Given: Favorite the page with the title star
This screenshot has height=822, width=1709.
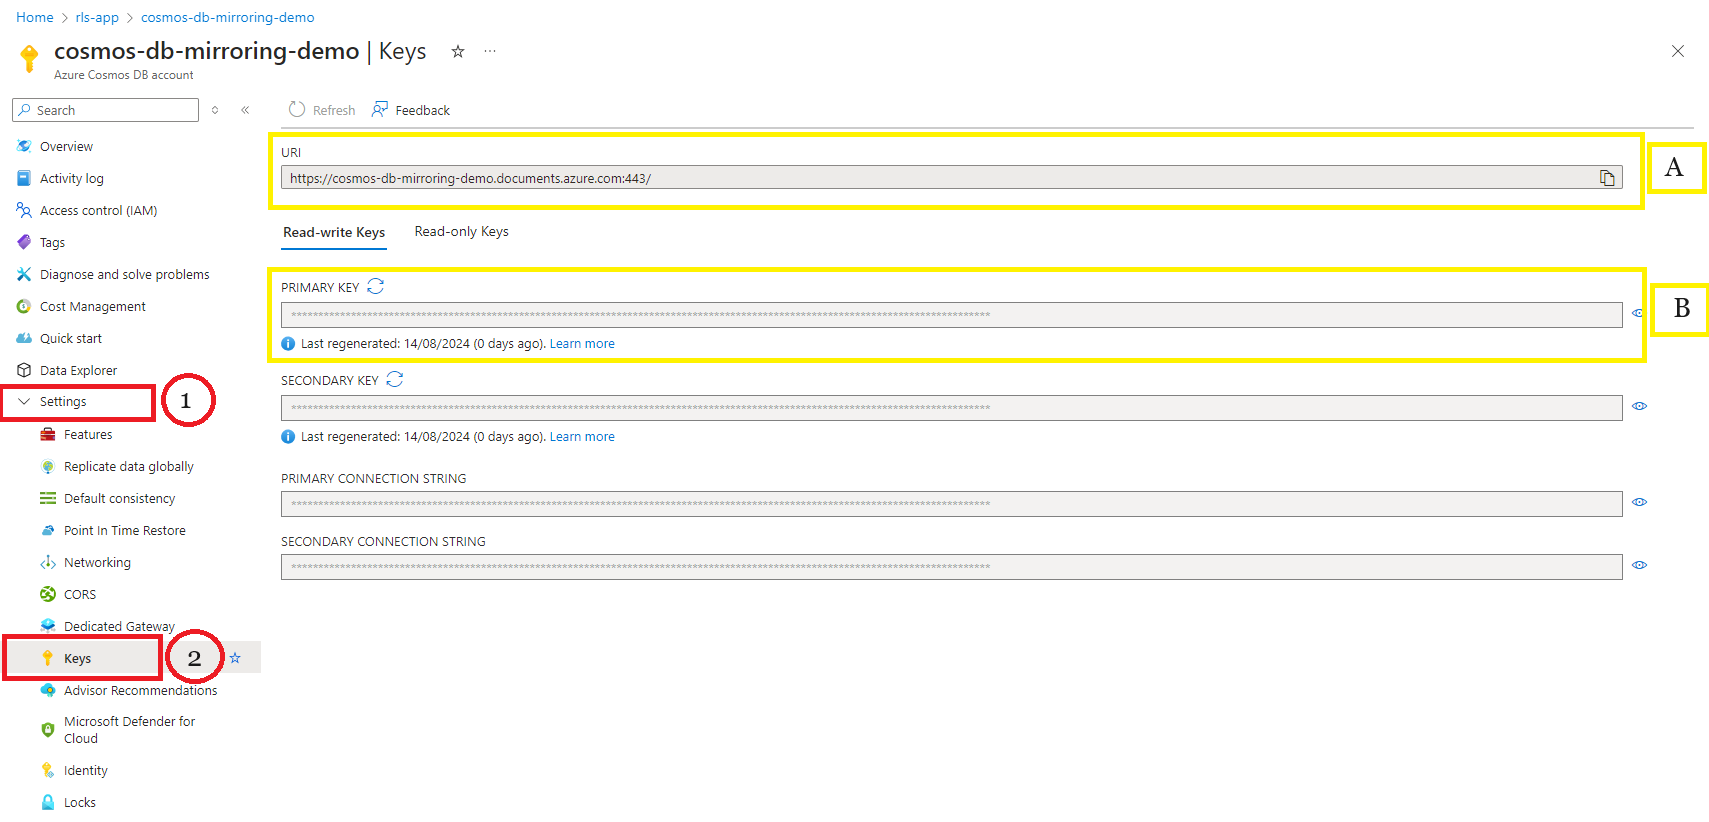Looking at the screenshot, I should point(458,52).
